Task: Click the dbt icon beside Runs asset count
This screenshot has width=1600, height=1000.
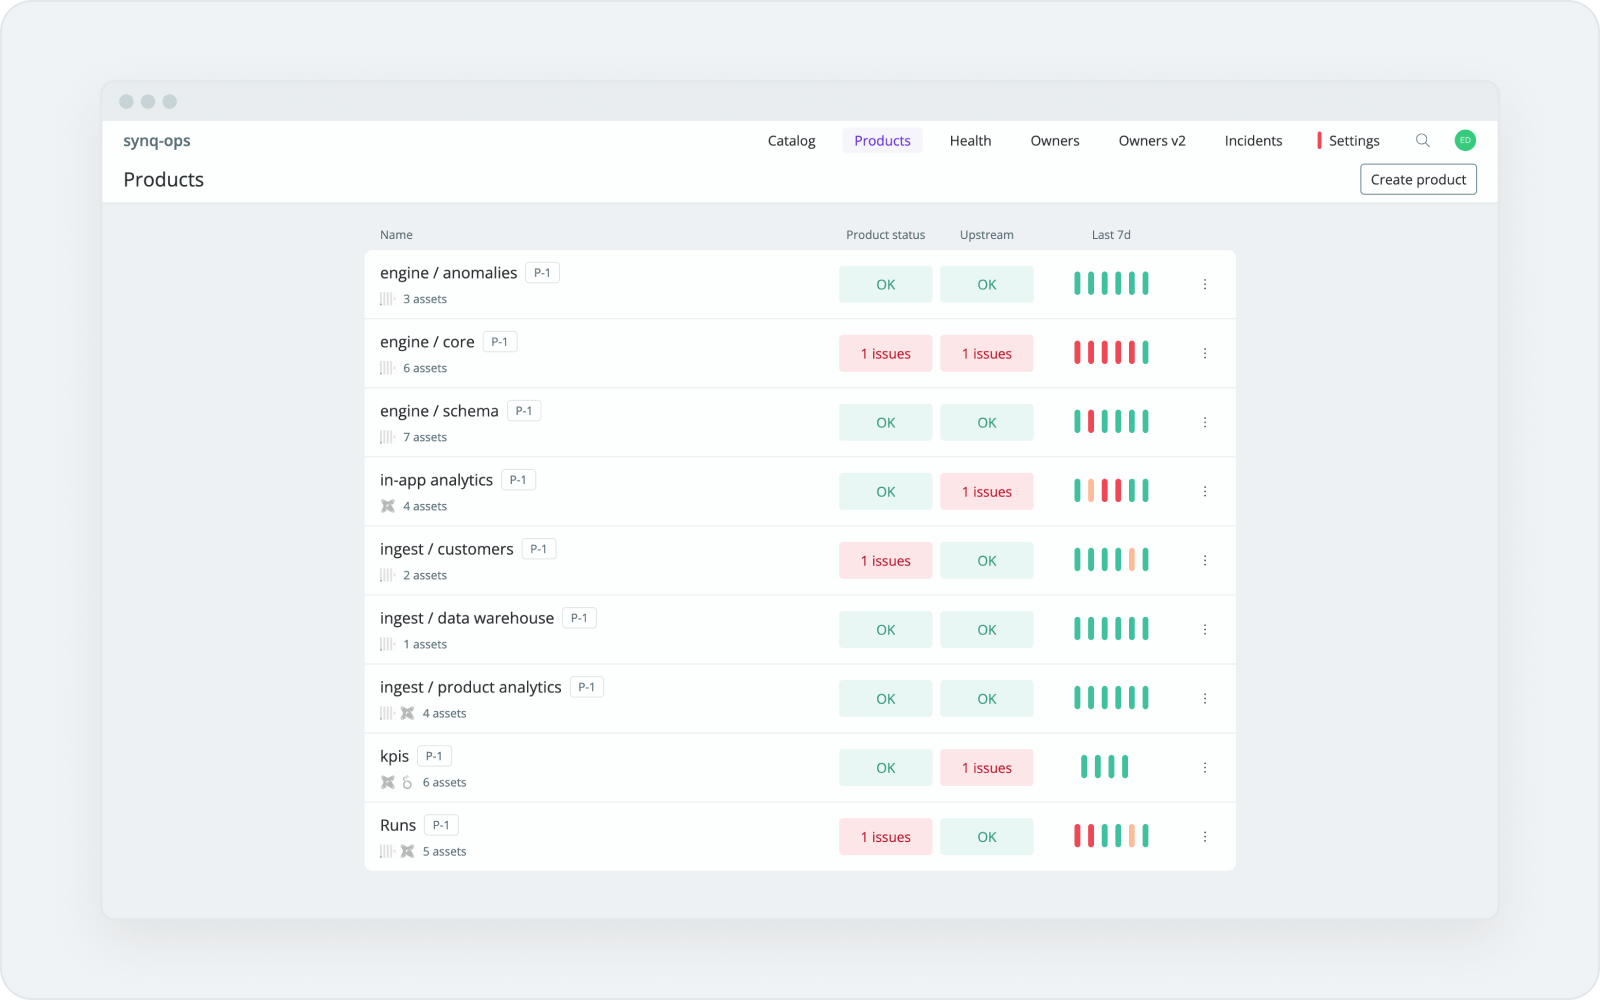Action: coord(407,851)
